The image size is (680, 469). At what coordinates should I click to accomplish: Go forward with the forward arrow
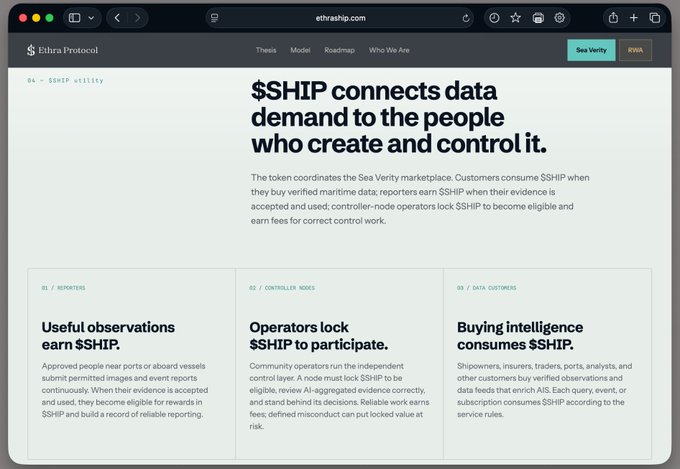(x=137, y=18)
